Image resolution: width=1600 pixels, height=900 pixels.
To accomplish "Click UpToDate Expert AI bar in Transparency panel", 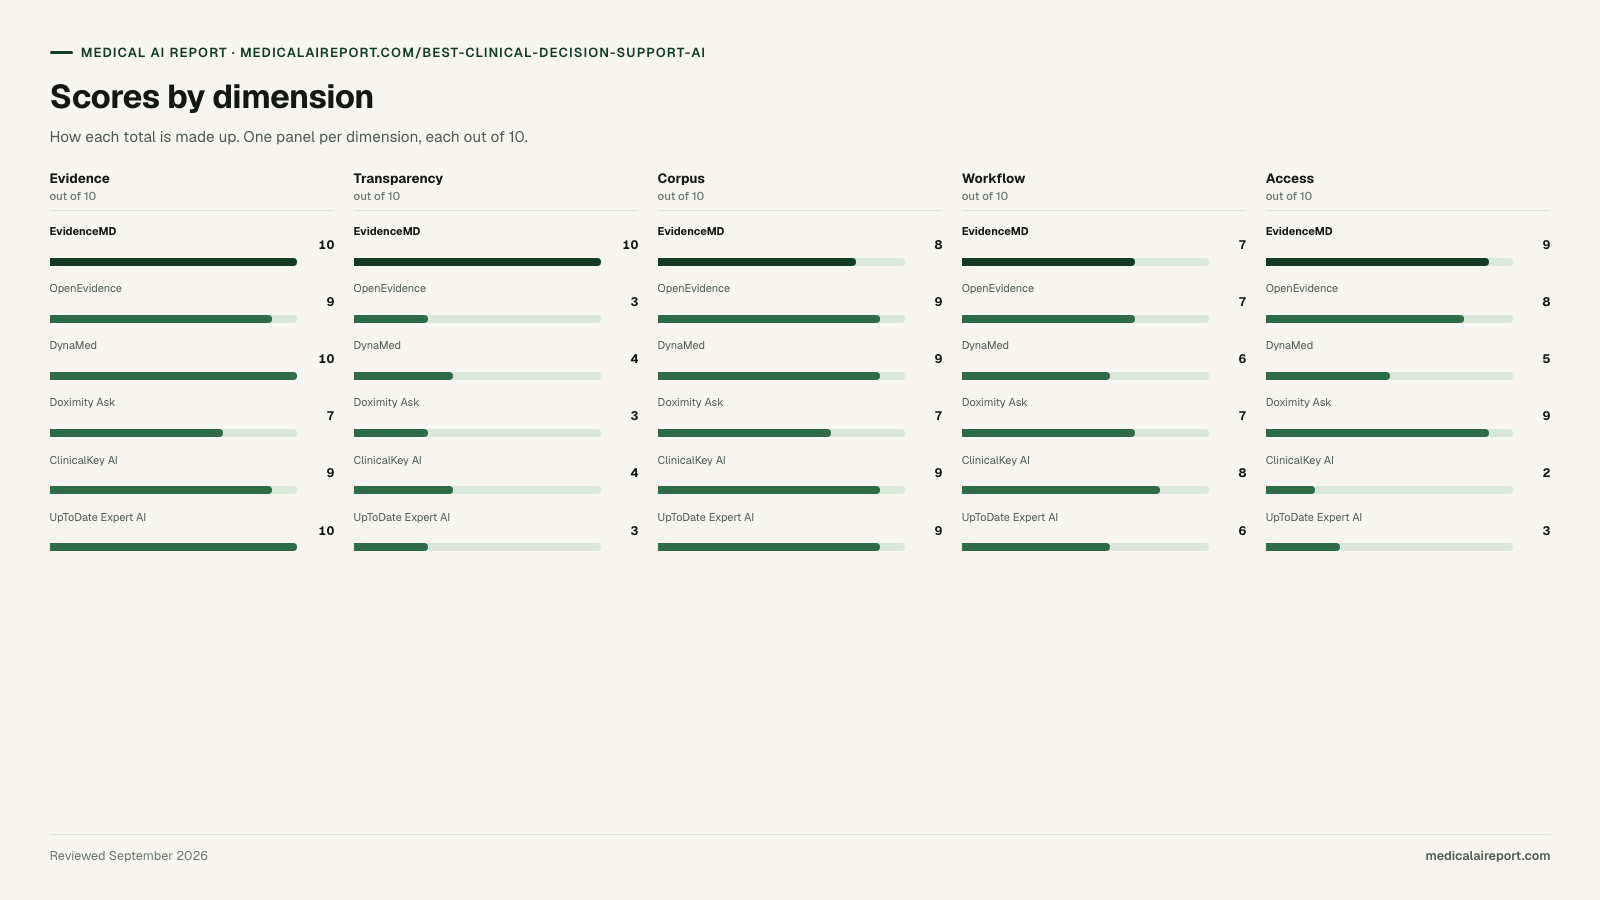I will coord(477,547).
